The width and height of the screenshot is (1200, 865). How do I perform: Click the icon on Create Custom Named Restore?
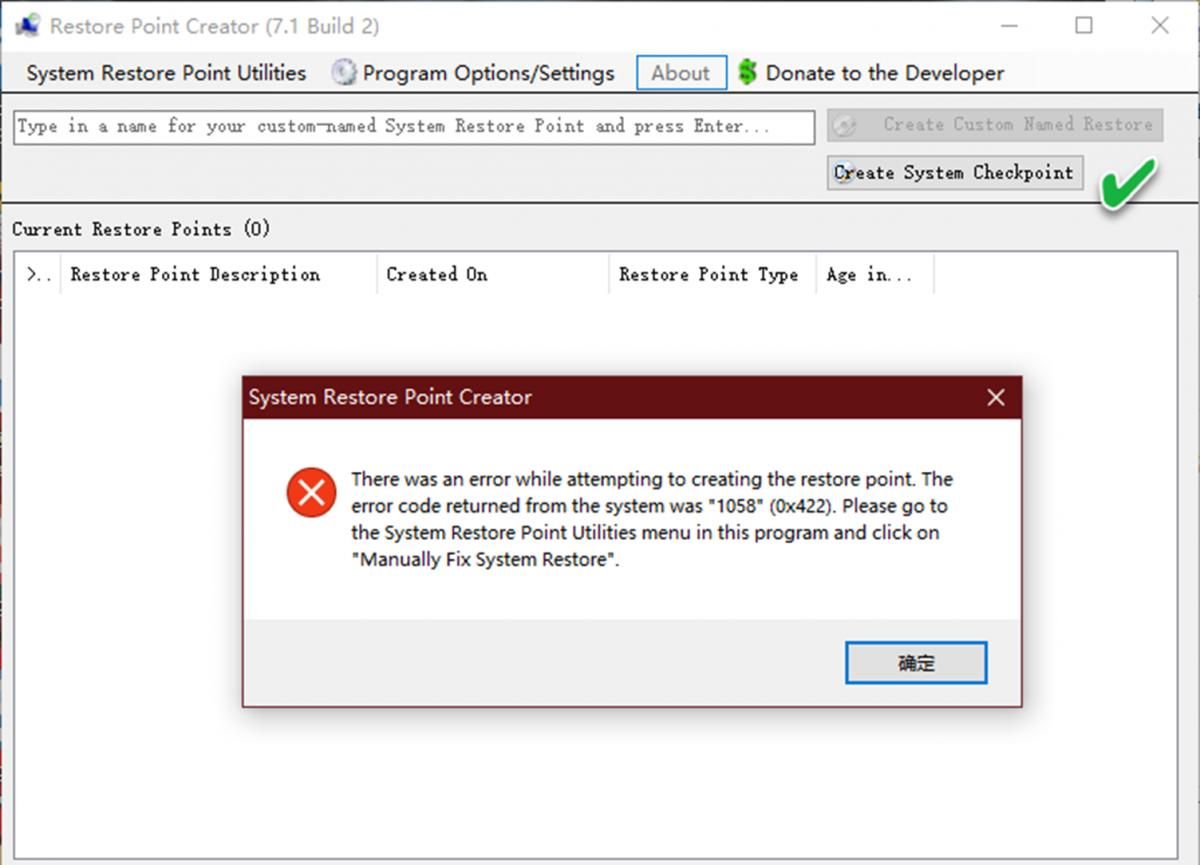845,125
